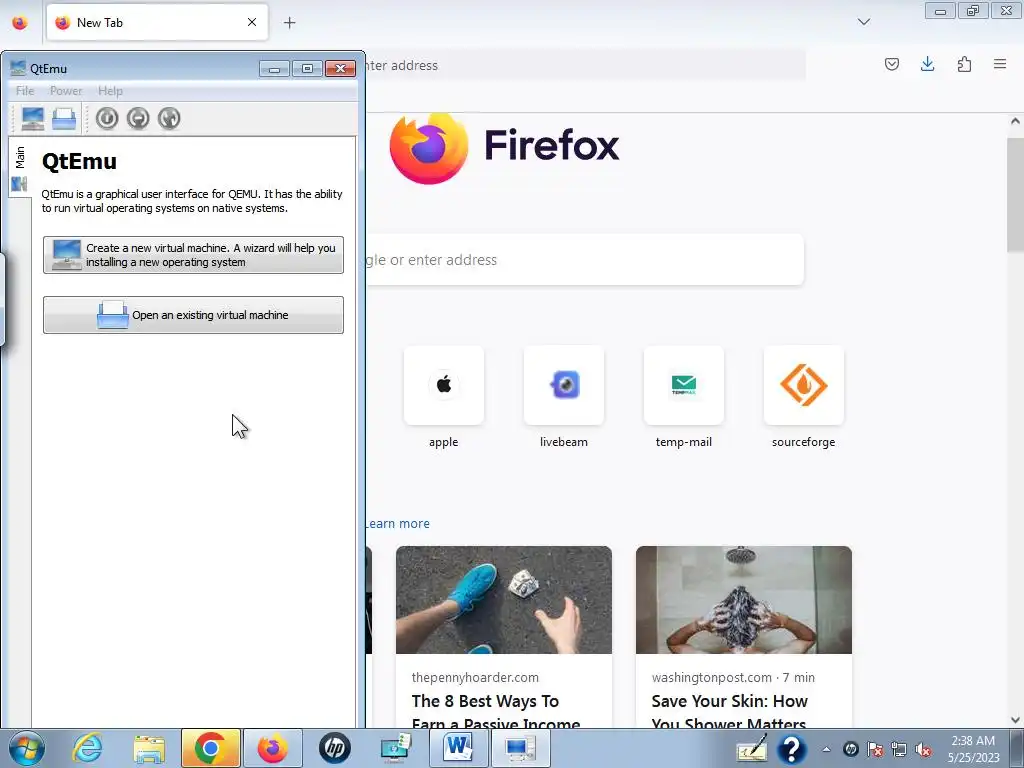
Task: Show hidden system tray icons arrow
Action: [x=826, y=749]
